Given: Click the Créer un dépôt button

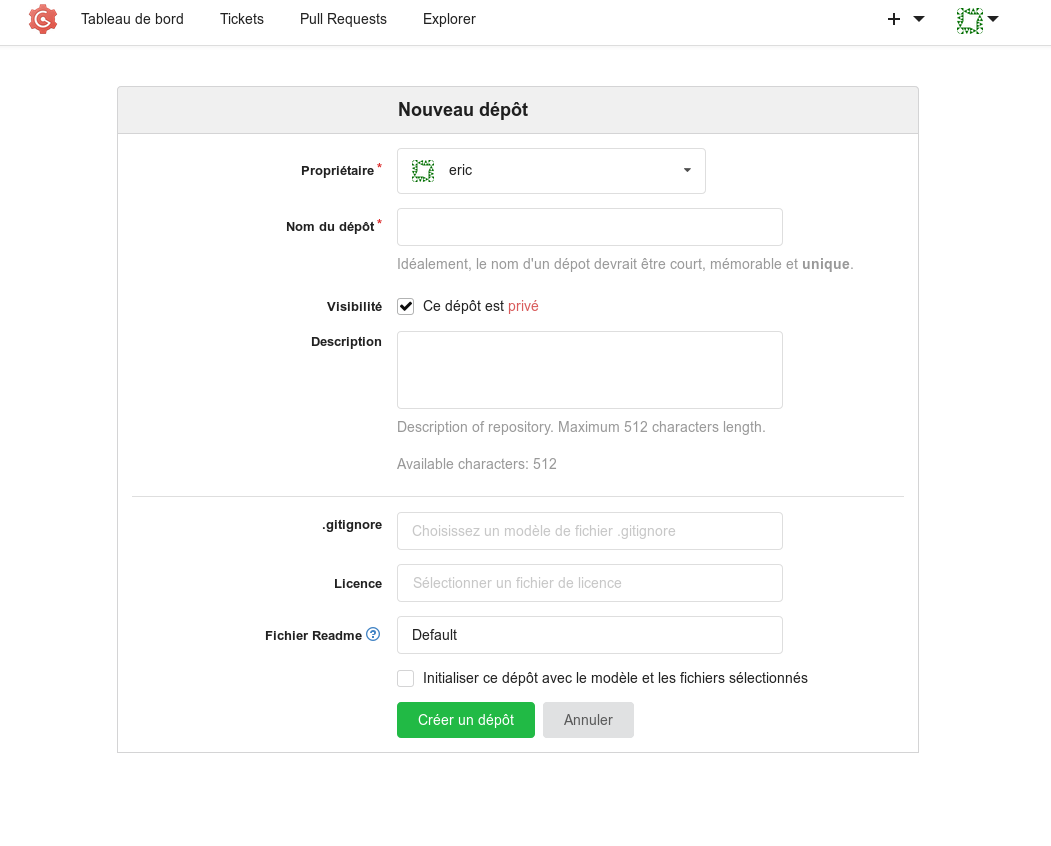Looking at the screenshot, I should [465, 720].
